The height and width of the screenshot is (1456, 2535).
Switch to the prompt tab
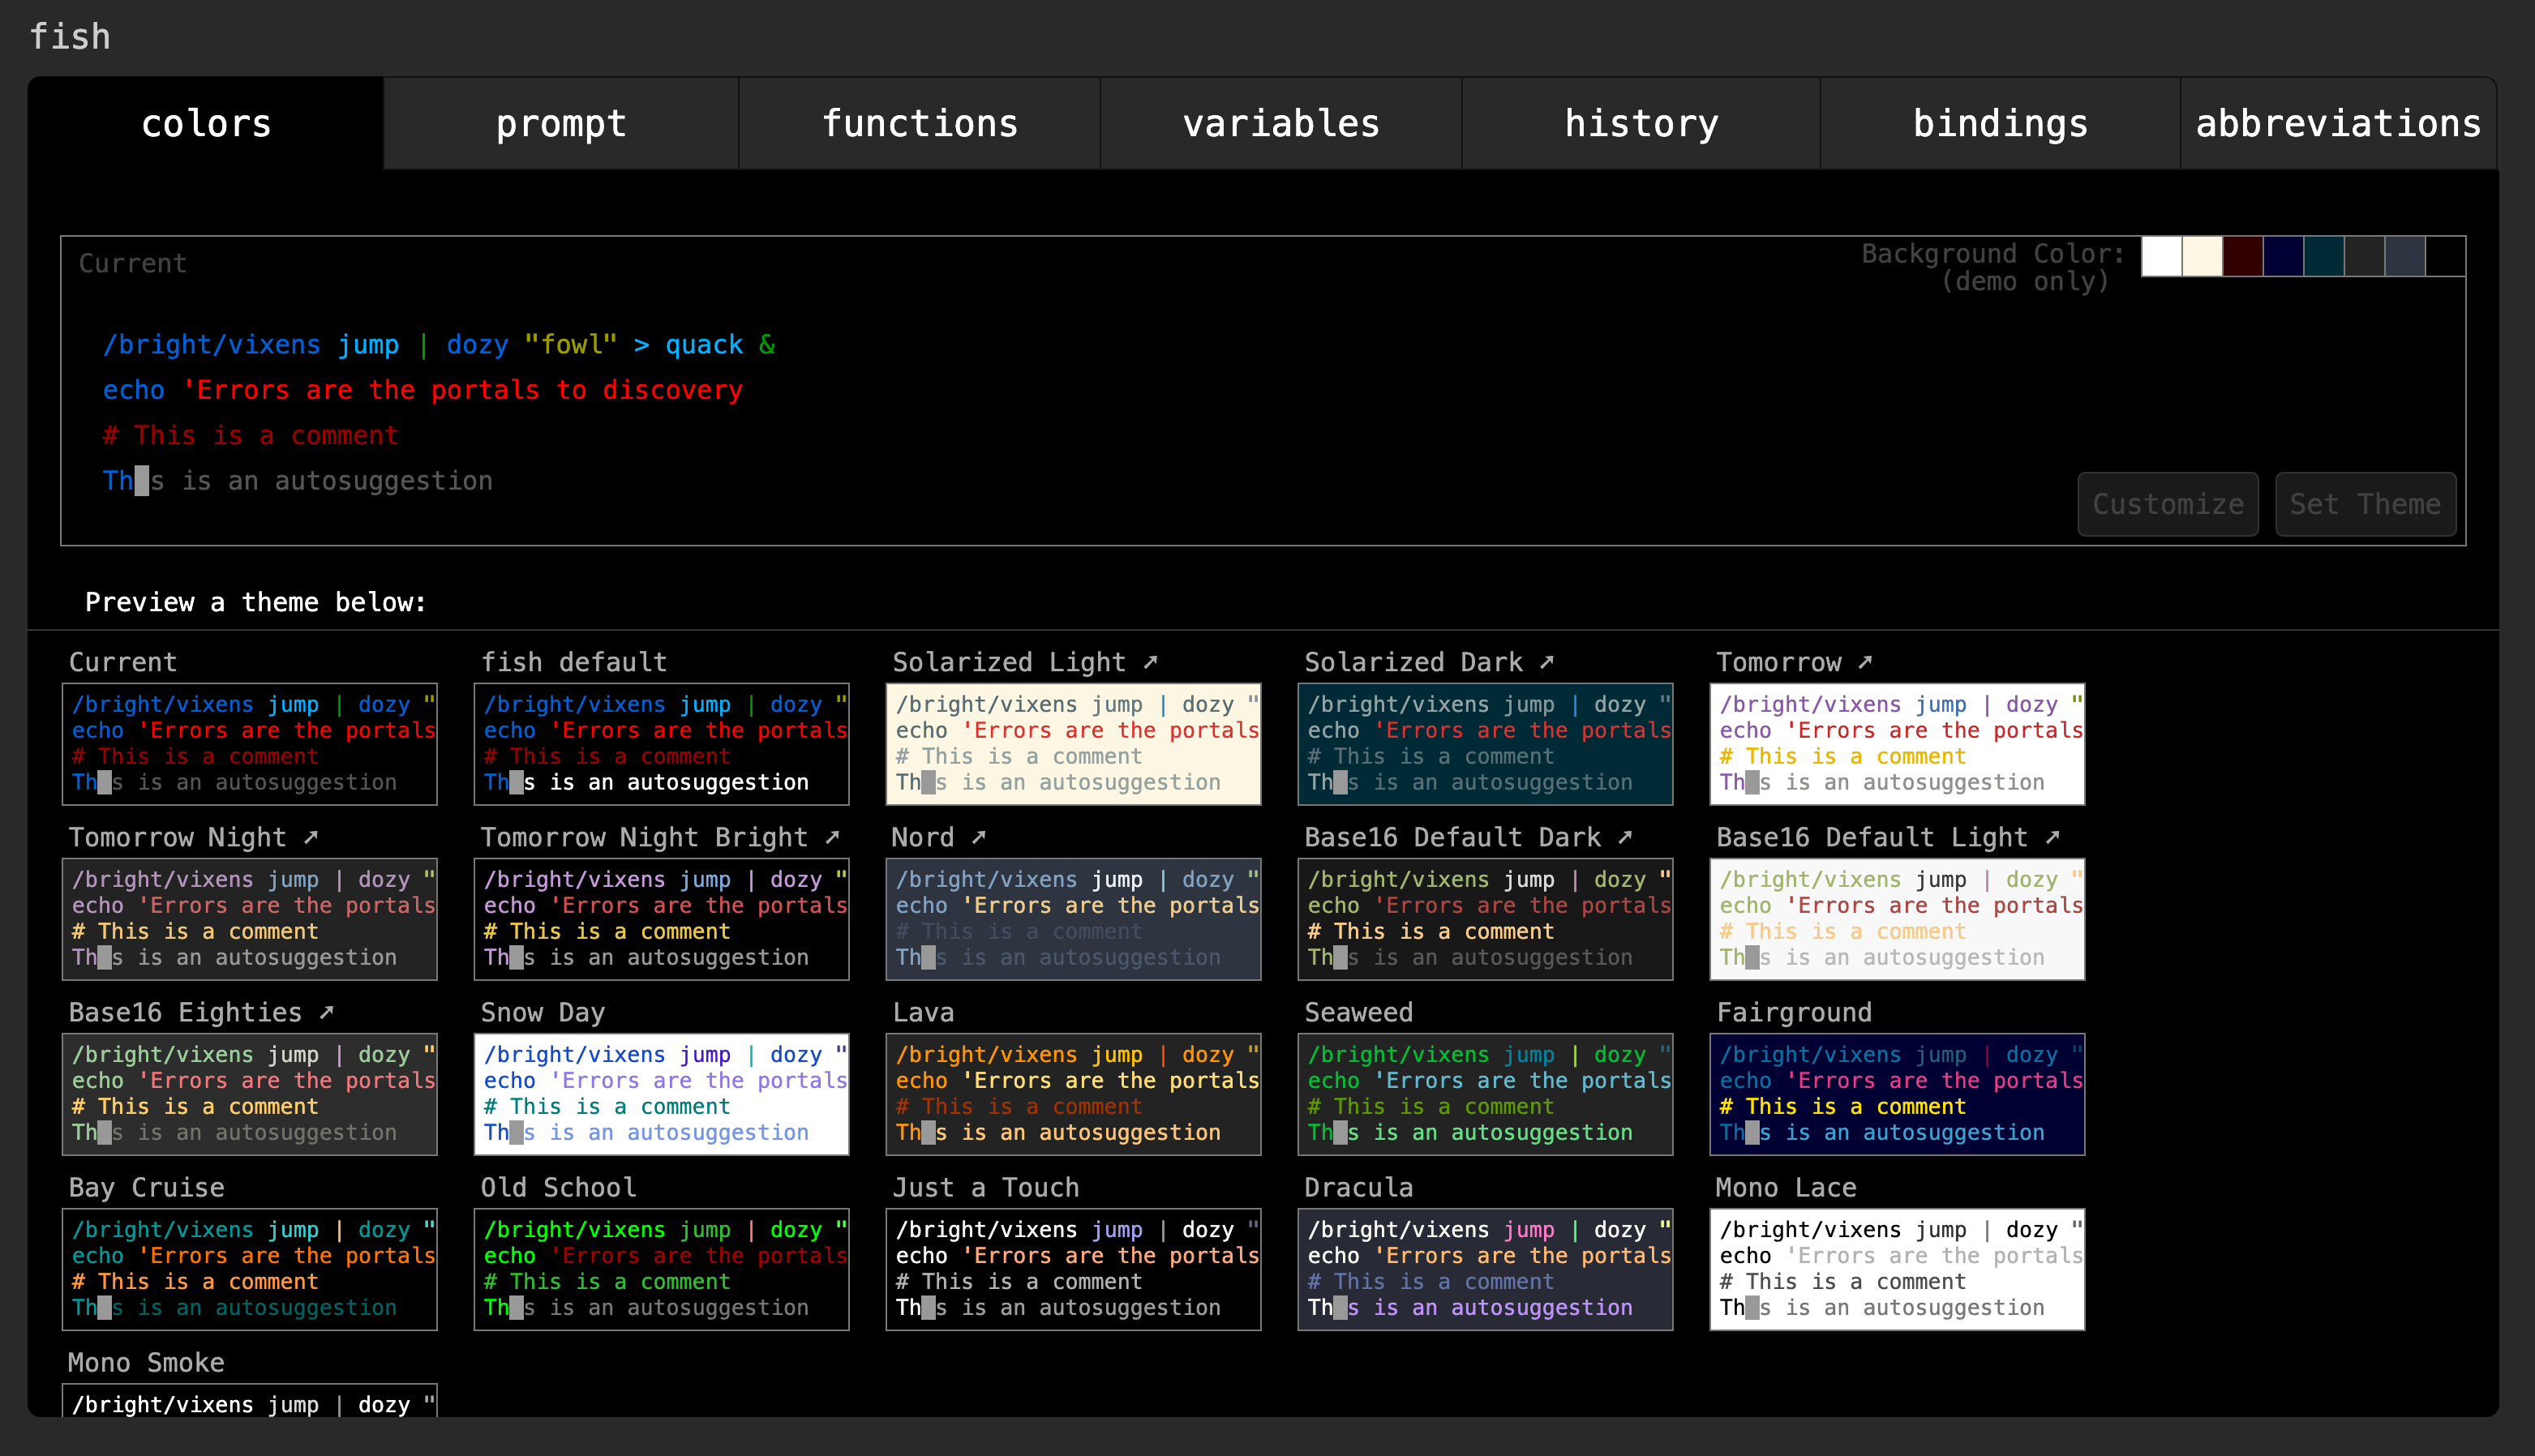[560, 122]
